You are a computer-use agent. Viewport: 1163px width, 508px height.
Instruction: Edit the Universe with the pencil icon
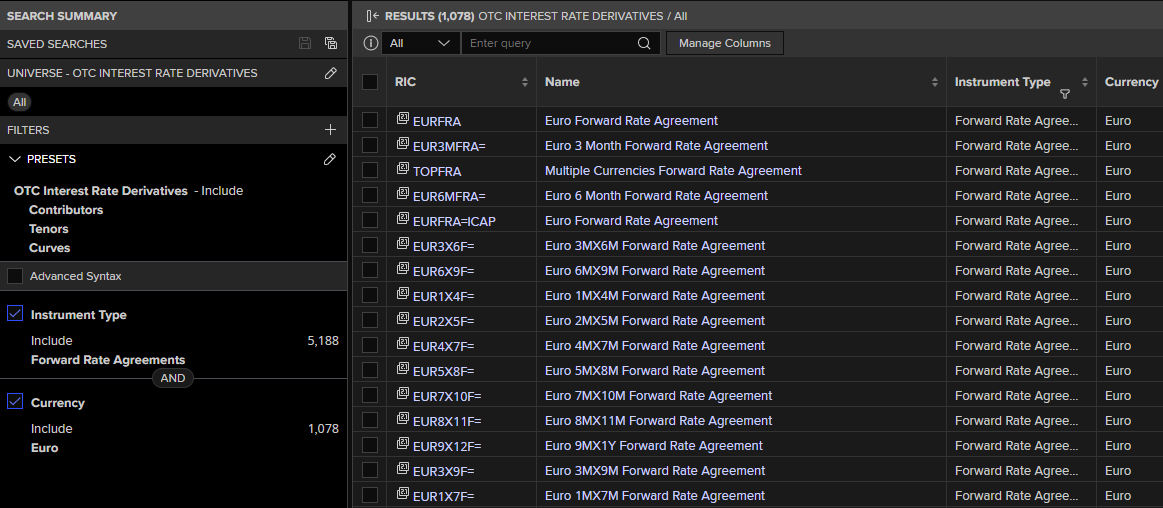[x=331, y=73]
